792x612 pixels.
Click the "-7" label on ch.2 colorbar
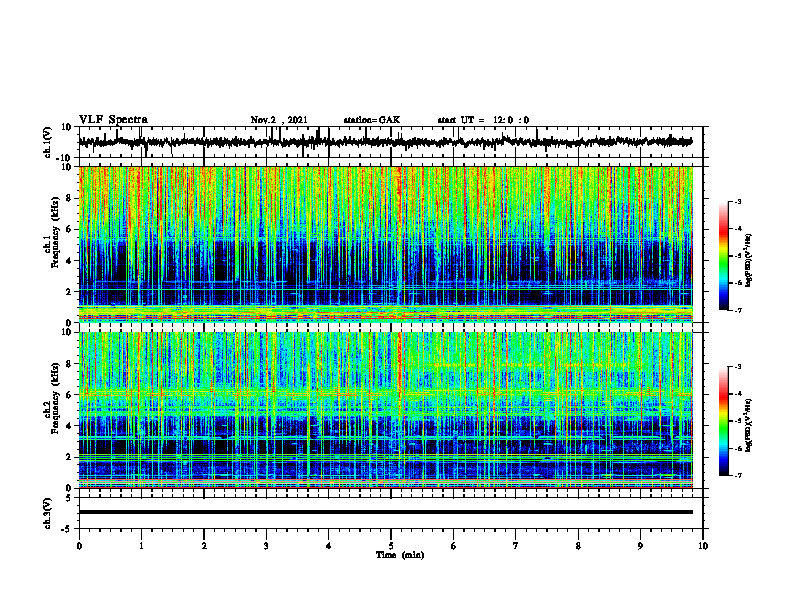pos(737,475)
